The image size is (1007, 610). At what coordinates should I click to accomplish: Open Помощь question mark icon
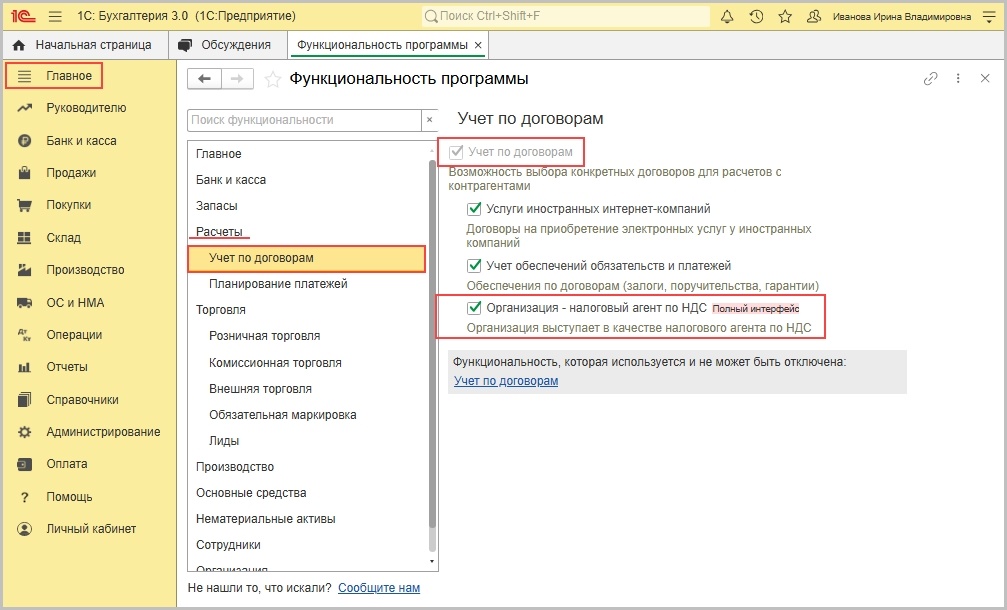[x=24, y=497]
